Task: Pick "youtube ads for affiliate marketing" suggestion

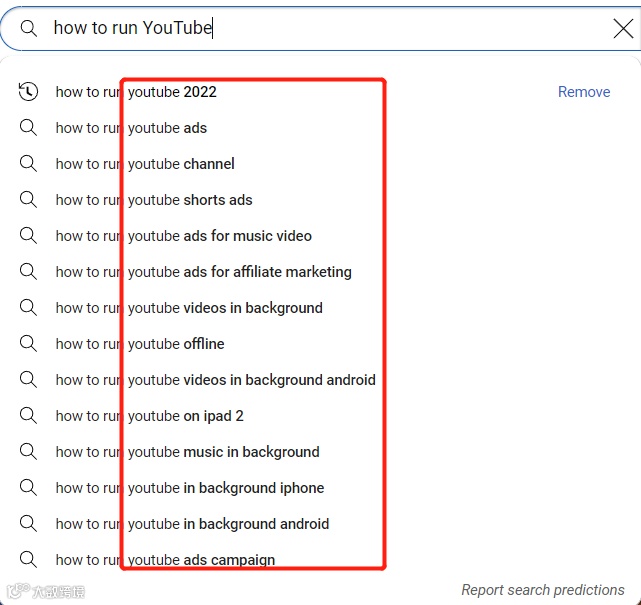Action: pos(240,272)
